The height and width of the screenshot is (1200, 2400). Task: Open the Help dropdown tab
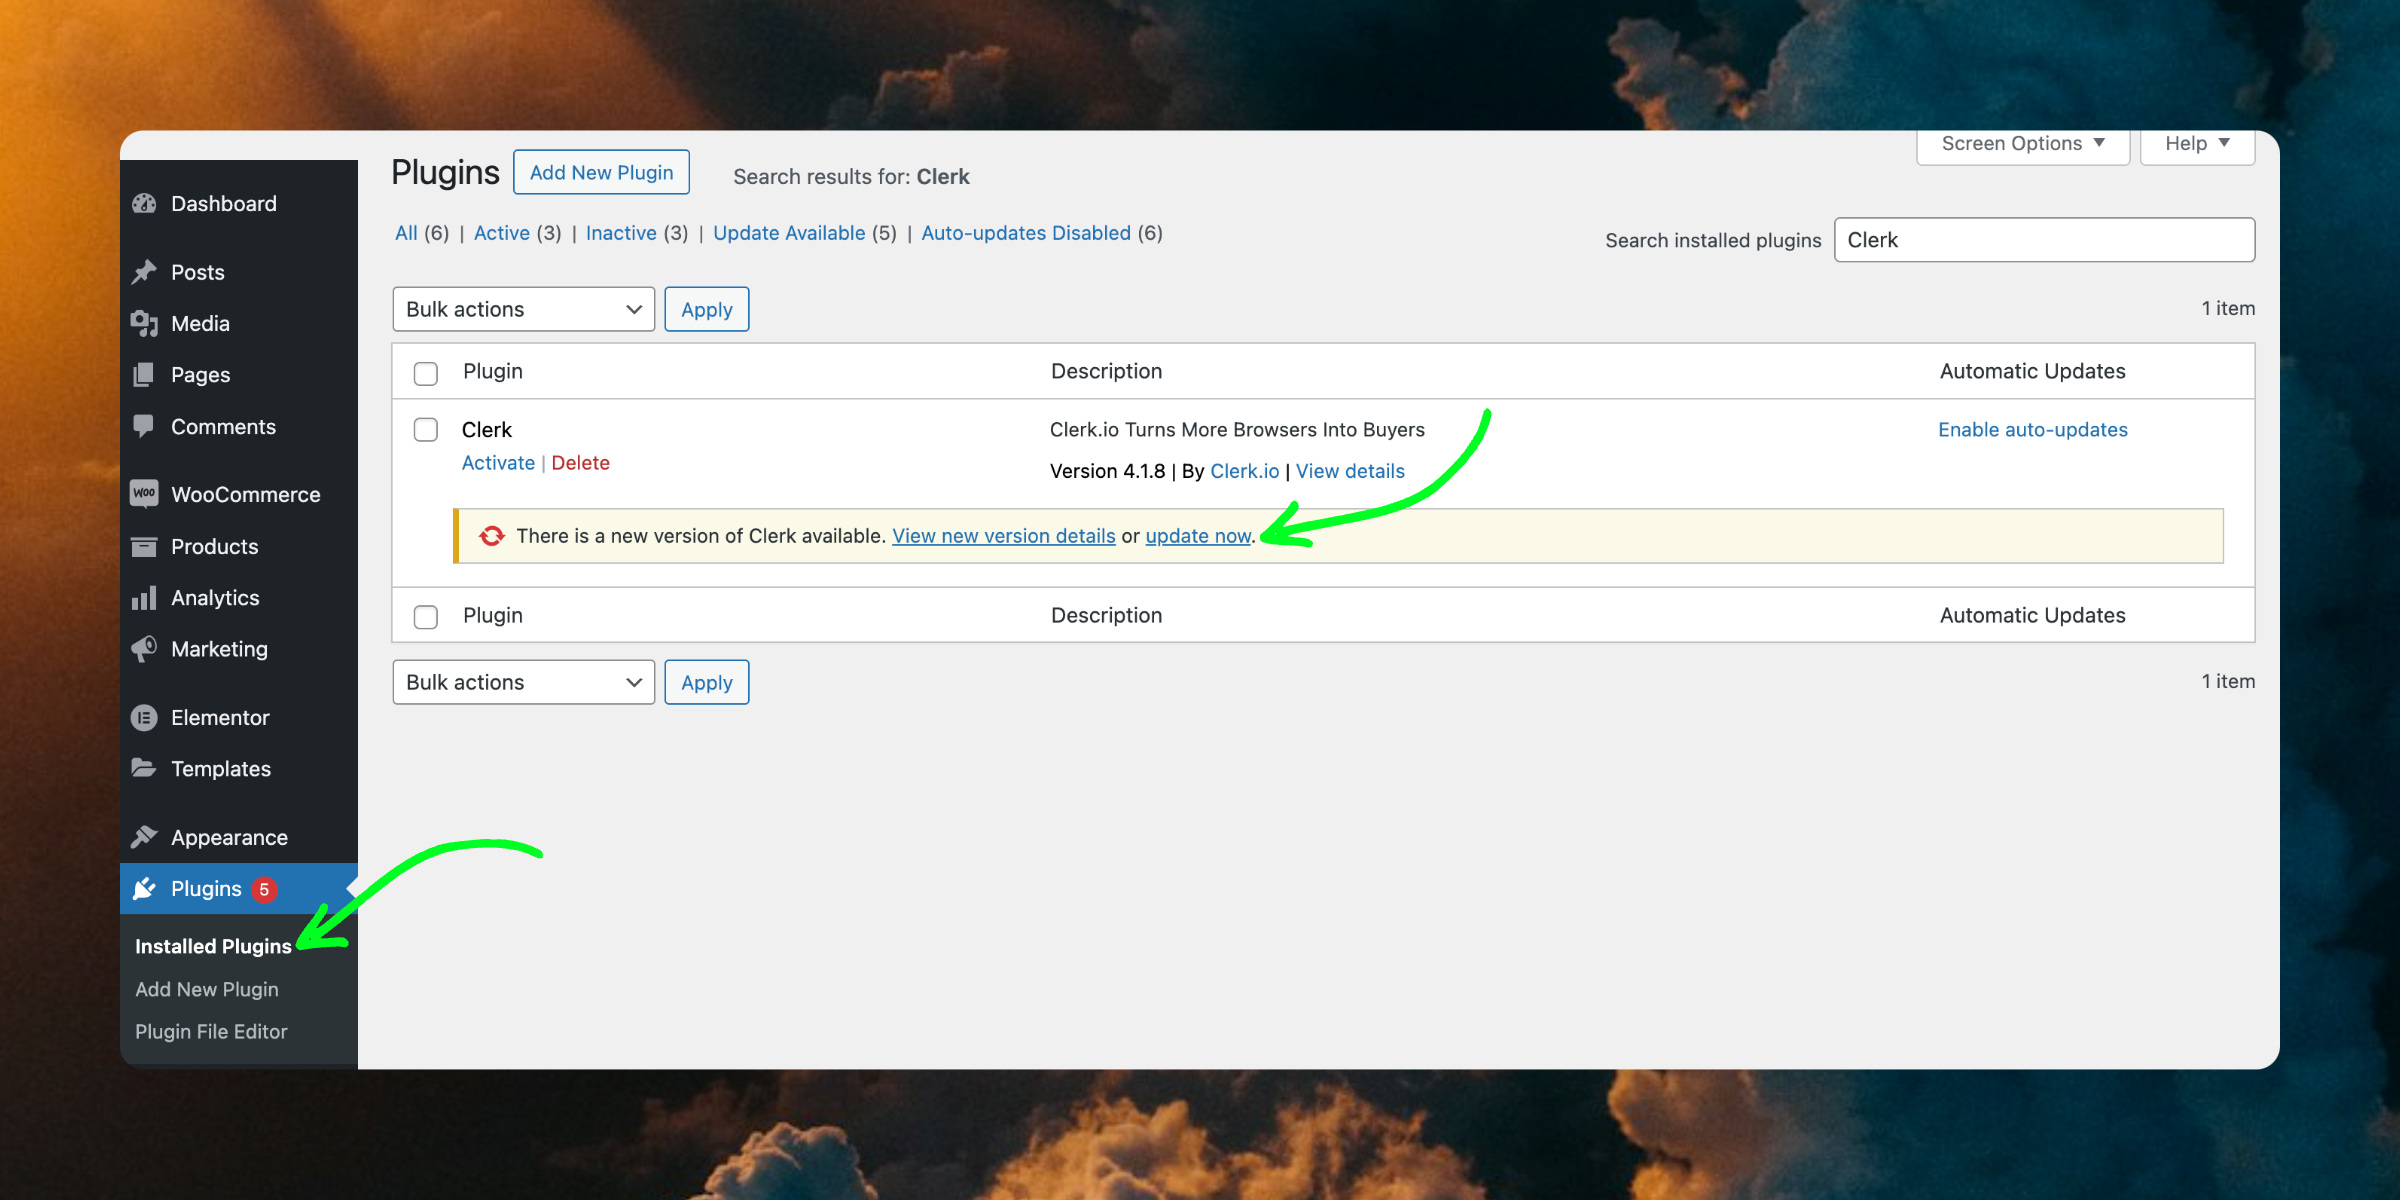[x=2196, y=144]
